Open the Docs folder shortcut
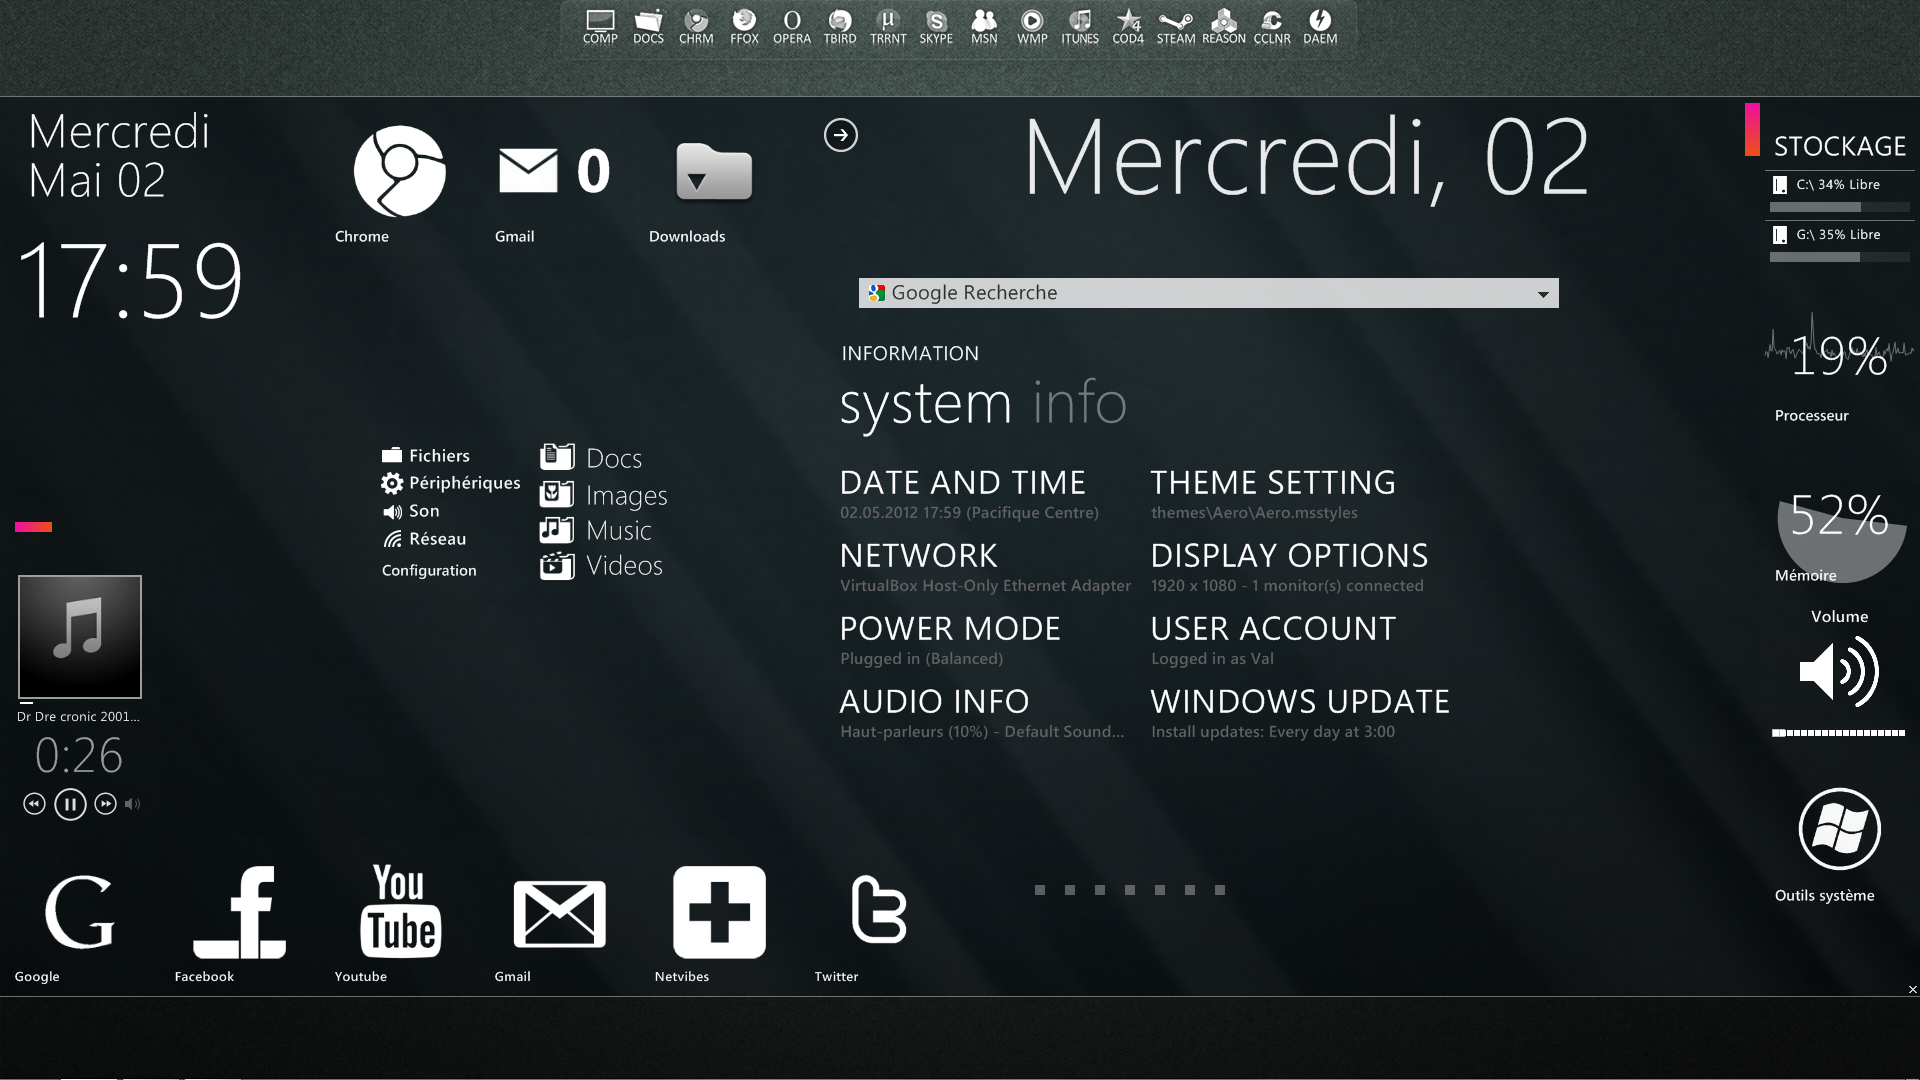Screen dimensions: 1920x1080 click(591, 458)
